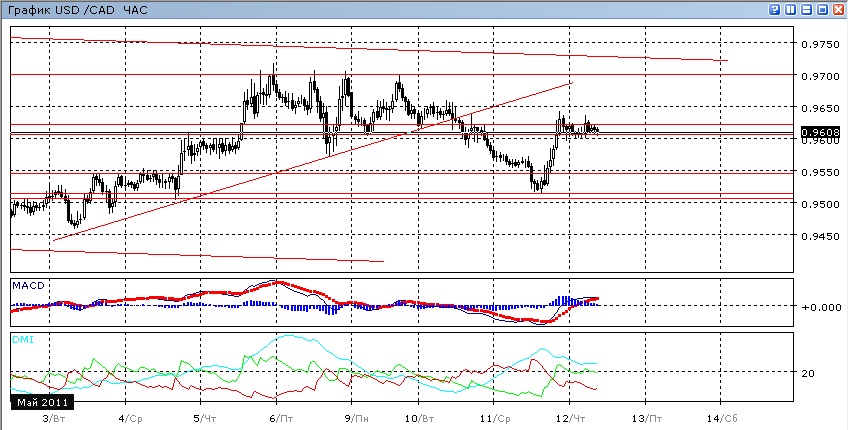Click the '13/Пт' date axis label
The height and width of the screenshot is (430, 848).
647,418
